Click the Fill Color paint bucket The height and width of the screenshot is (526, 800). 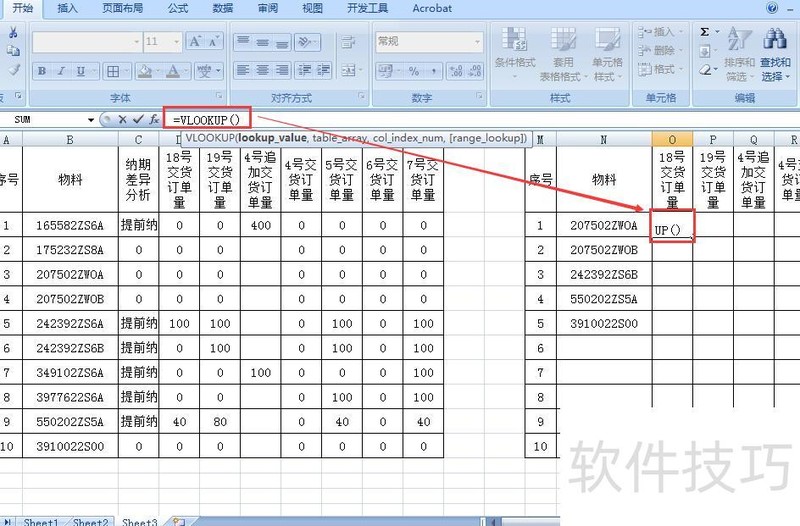tap(145, 71)
